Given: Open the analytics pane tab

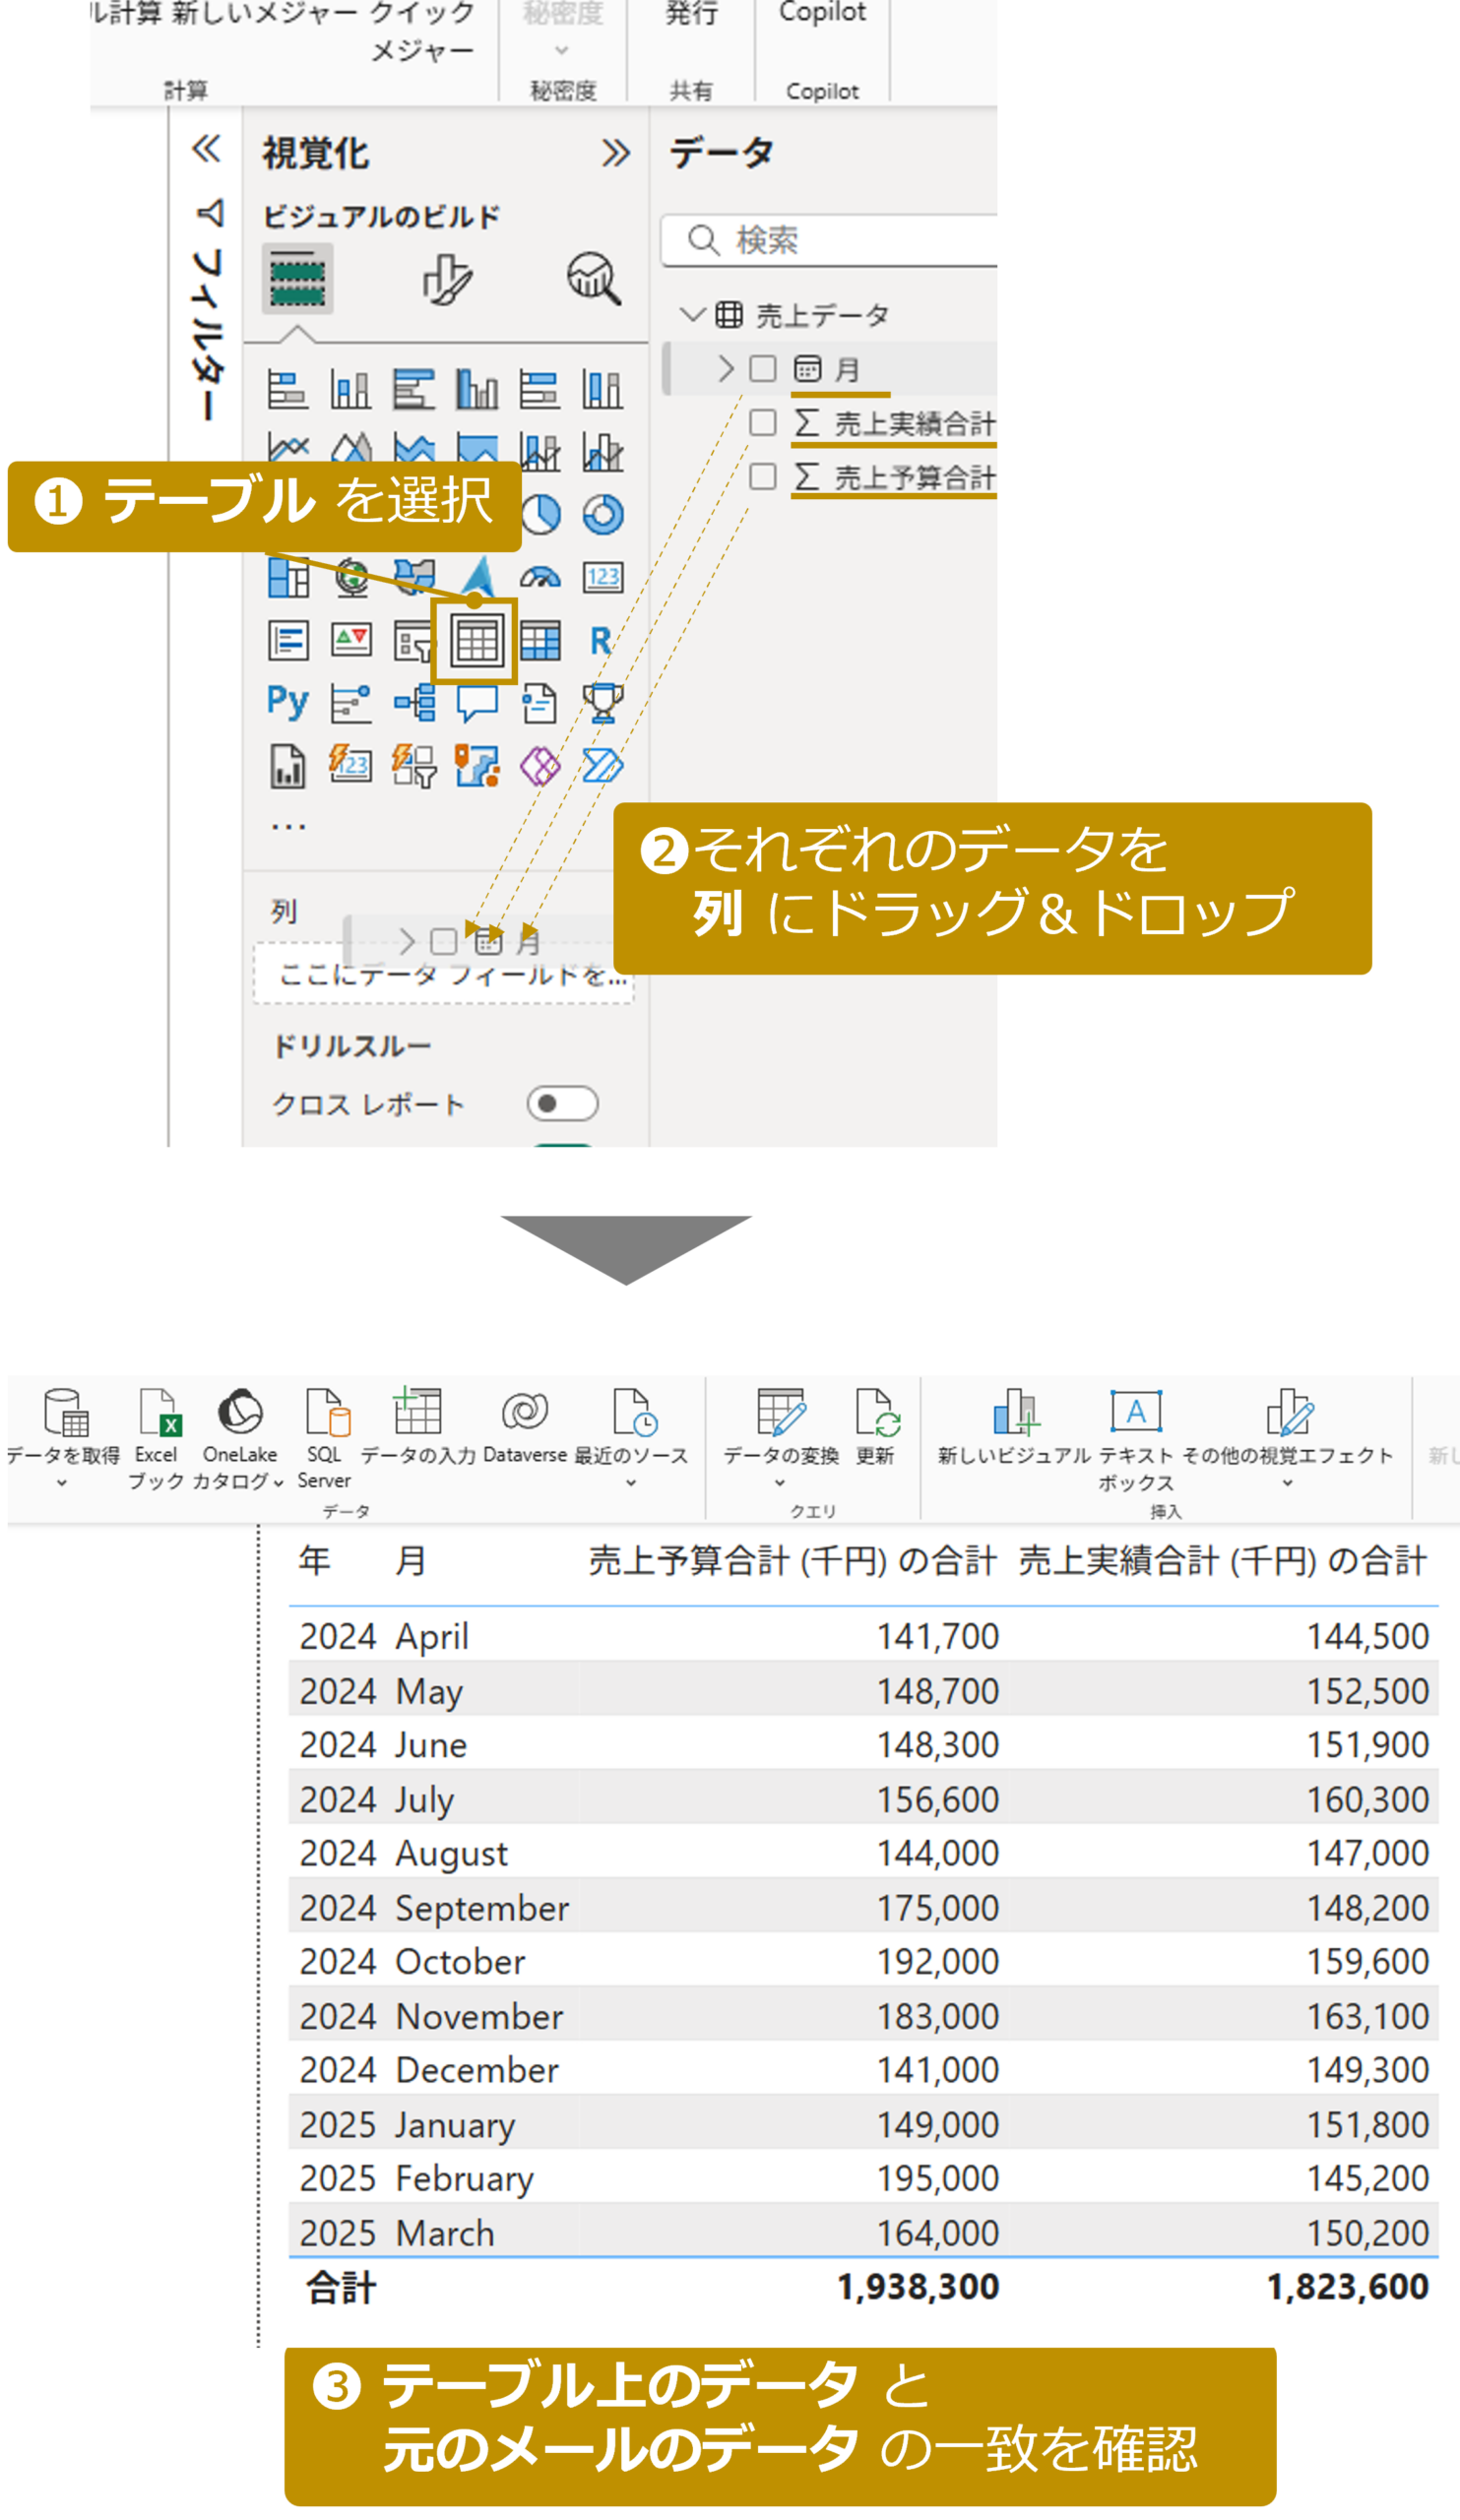Looking at the screenshot, I should click(594, 279).
